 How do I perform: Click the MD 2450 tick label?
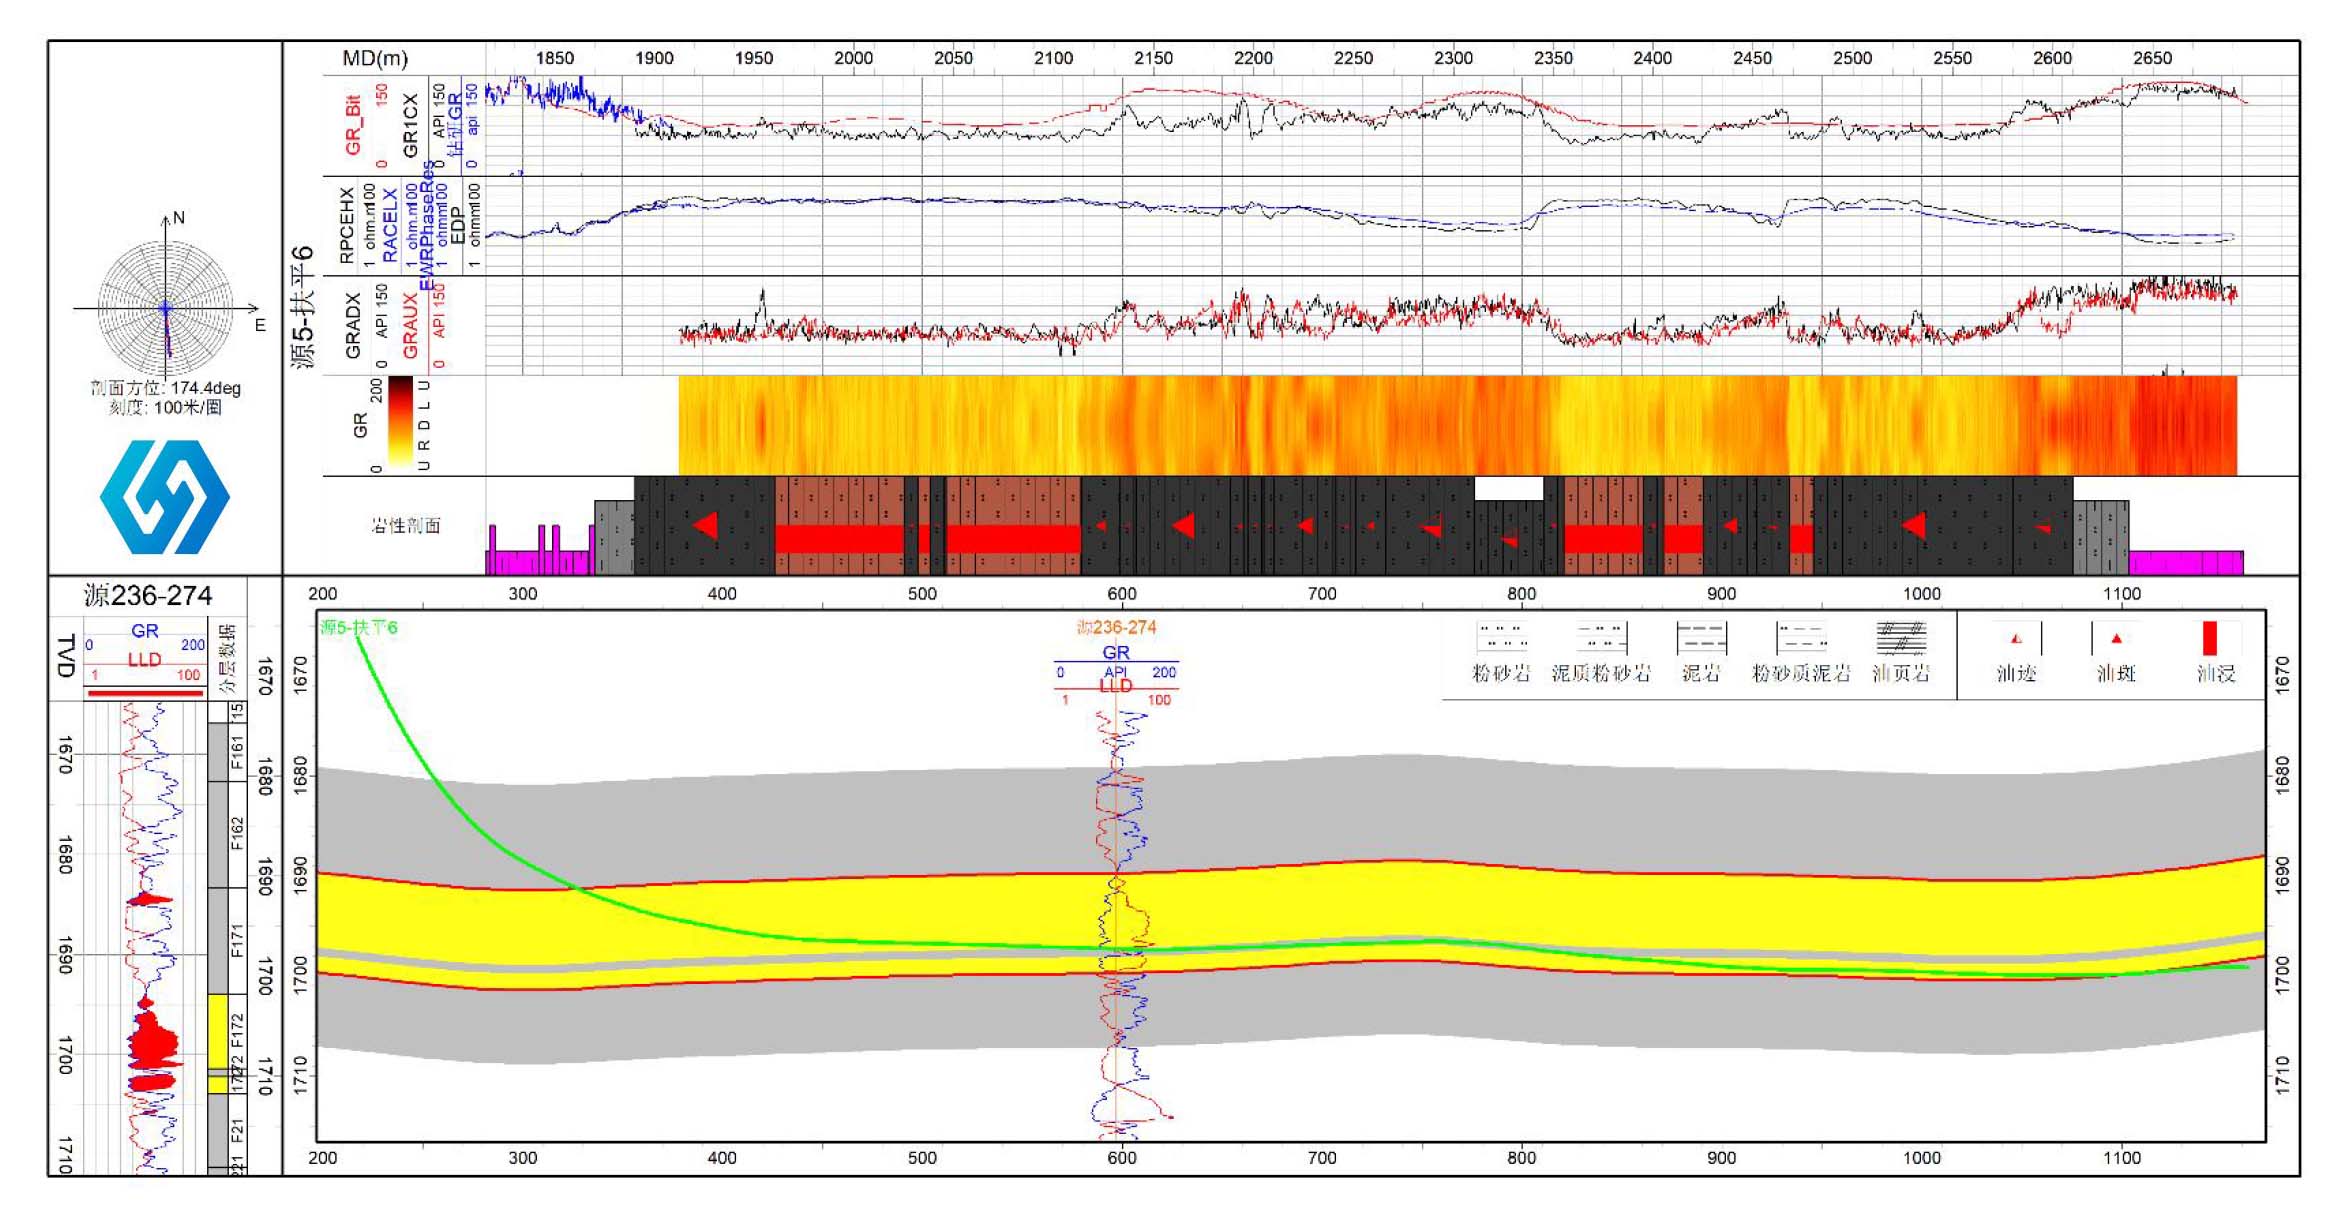click(x=1752, y=58)
